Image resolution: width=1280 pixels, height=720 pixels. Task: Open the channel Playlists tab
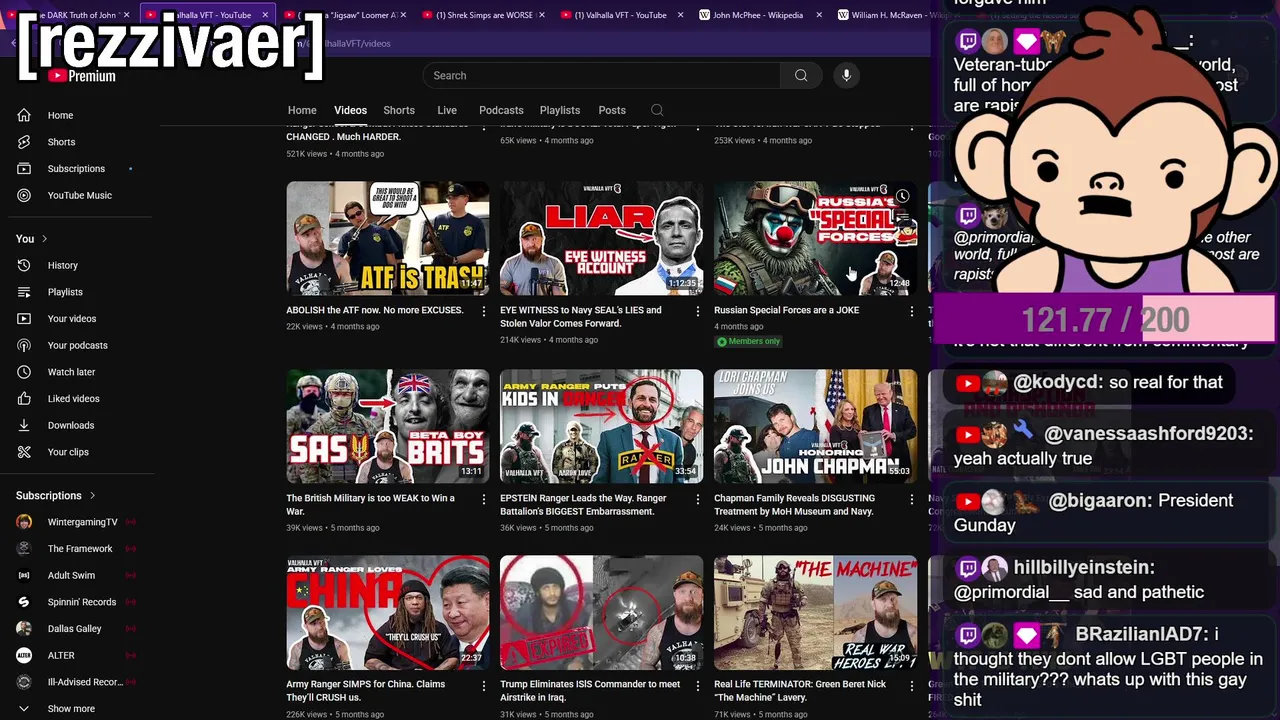(560, 110)
